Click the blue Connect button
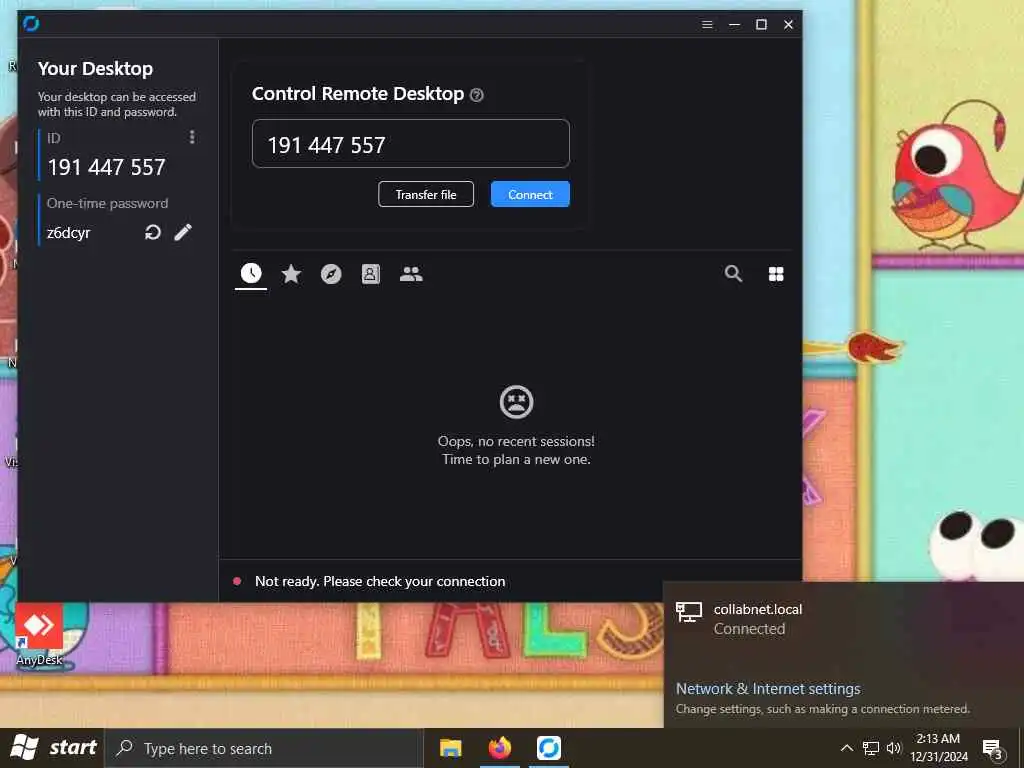1024x768 pixels. (530, 195)
